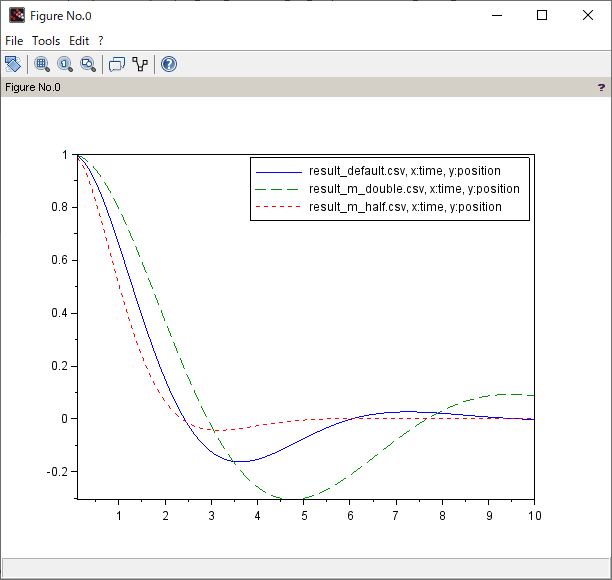Click y-axis label 0.4
Viewport: 612px width, 580px height.
[x=59, y=313]
